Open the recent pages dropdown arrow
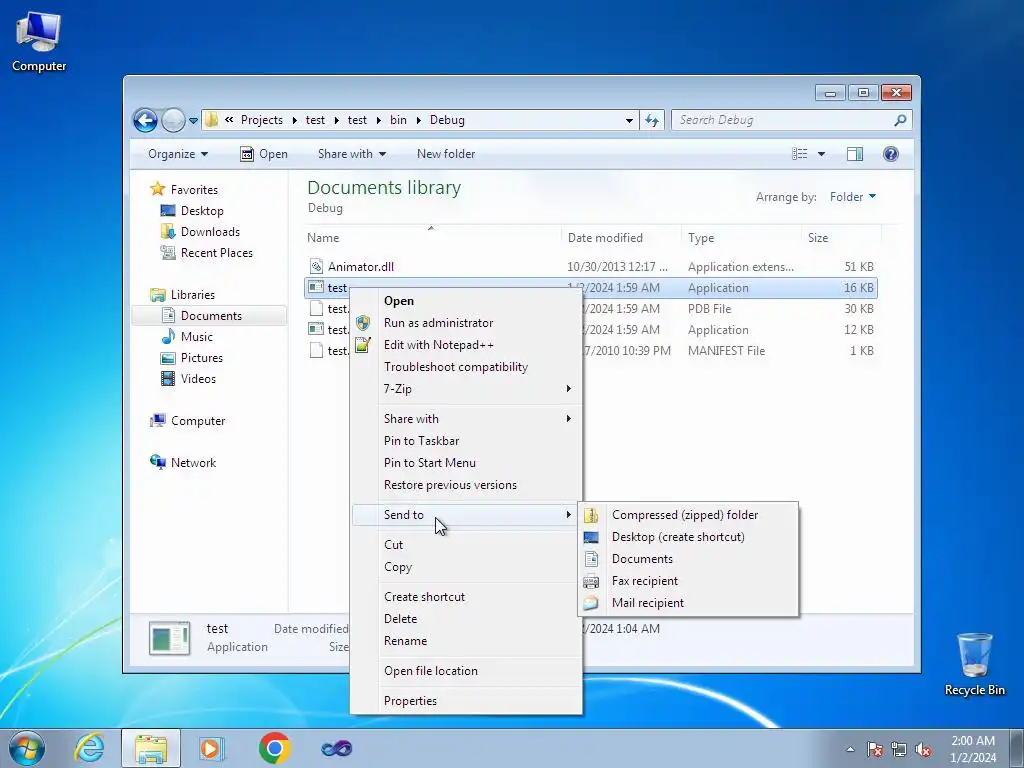Image resolution: width=1024 pixels, height=768 pixels. point(193,120)
